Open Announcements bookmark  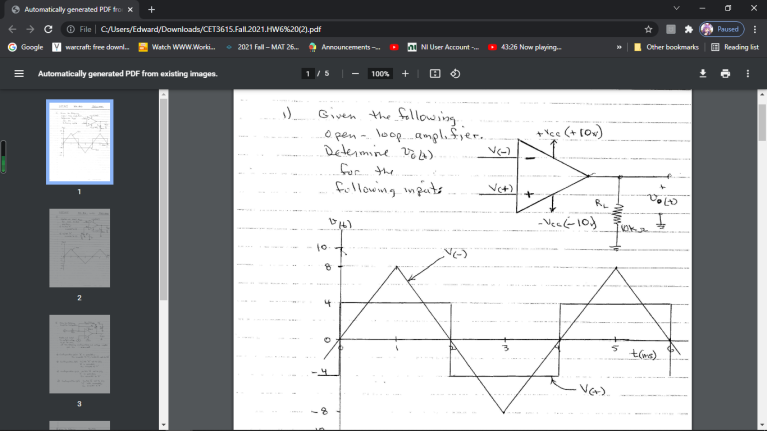[x=344, y=47]
